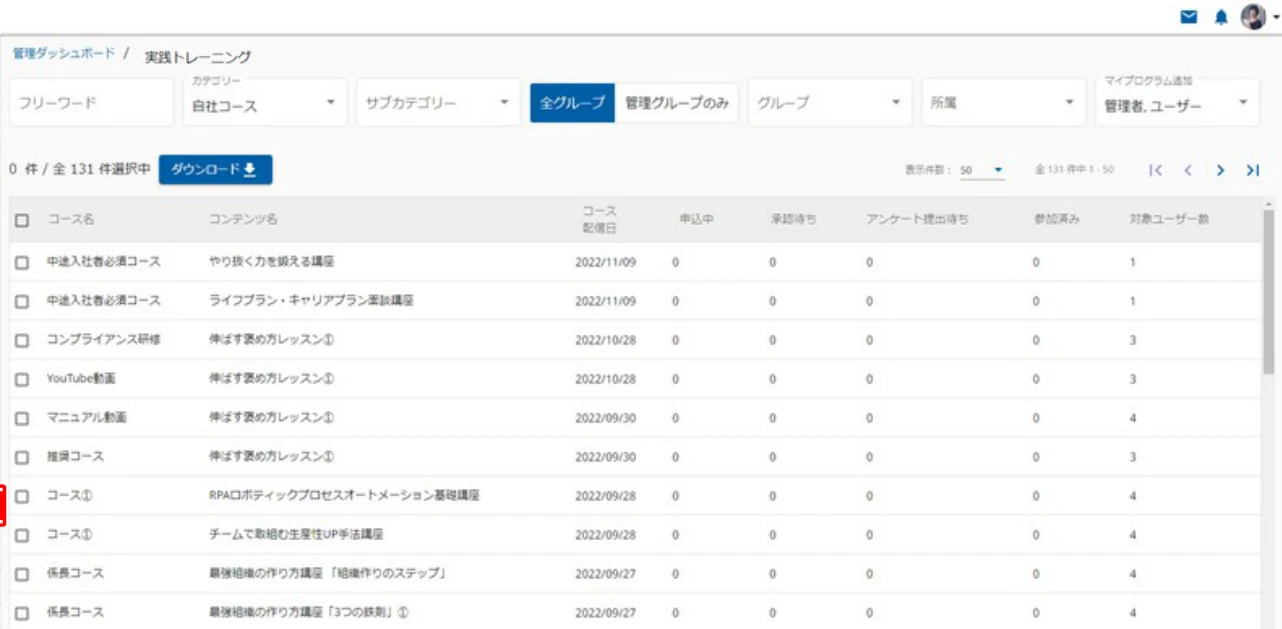The height and width of the screenshot is (629, 1282).
Task: Open the サブカテゴリー dropdown
Action: [x=438, y=102]
